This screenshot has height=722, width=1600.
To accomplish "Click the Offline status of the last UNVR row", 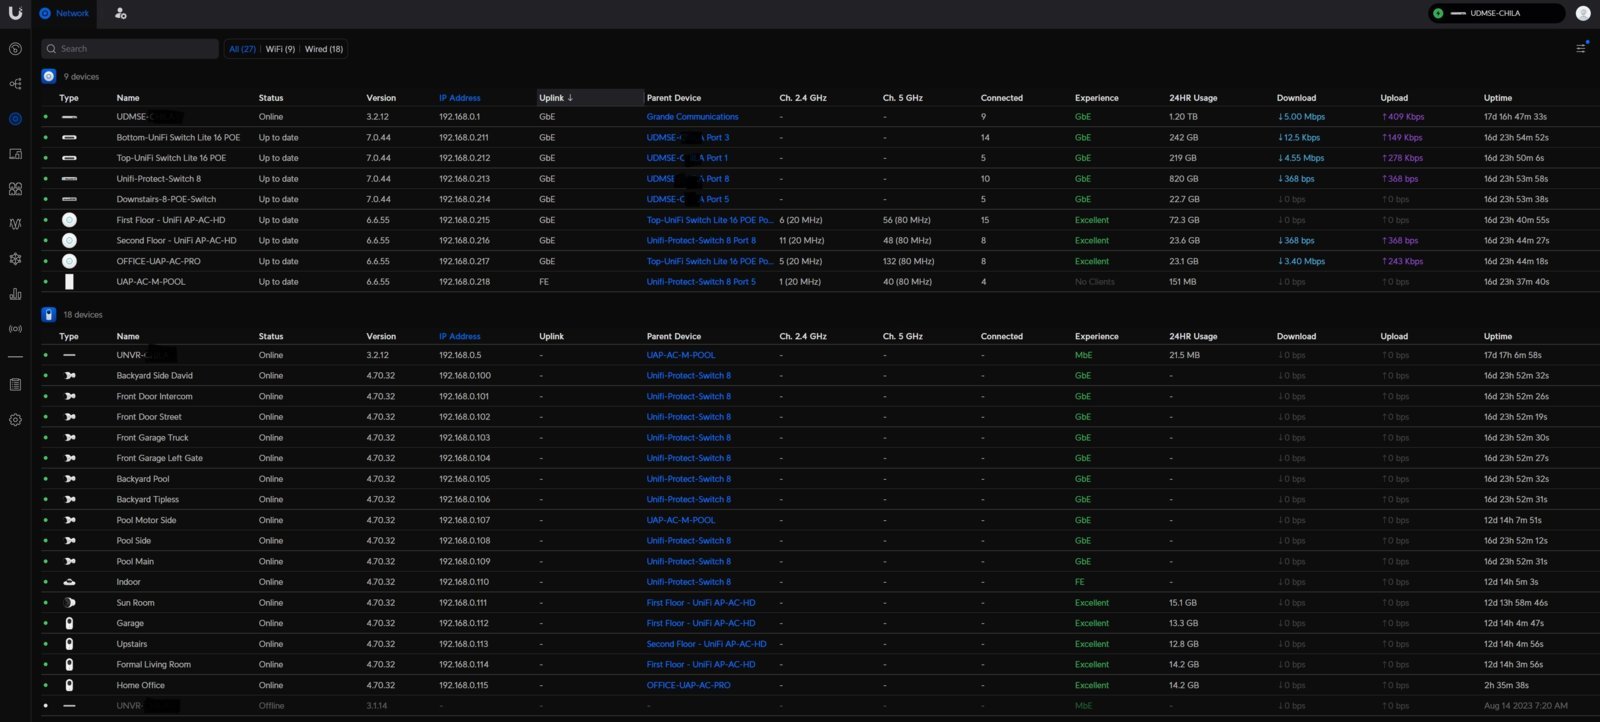I will click(271, 706).
